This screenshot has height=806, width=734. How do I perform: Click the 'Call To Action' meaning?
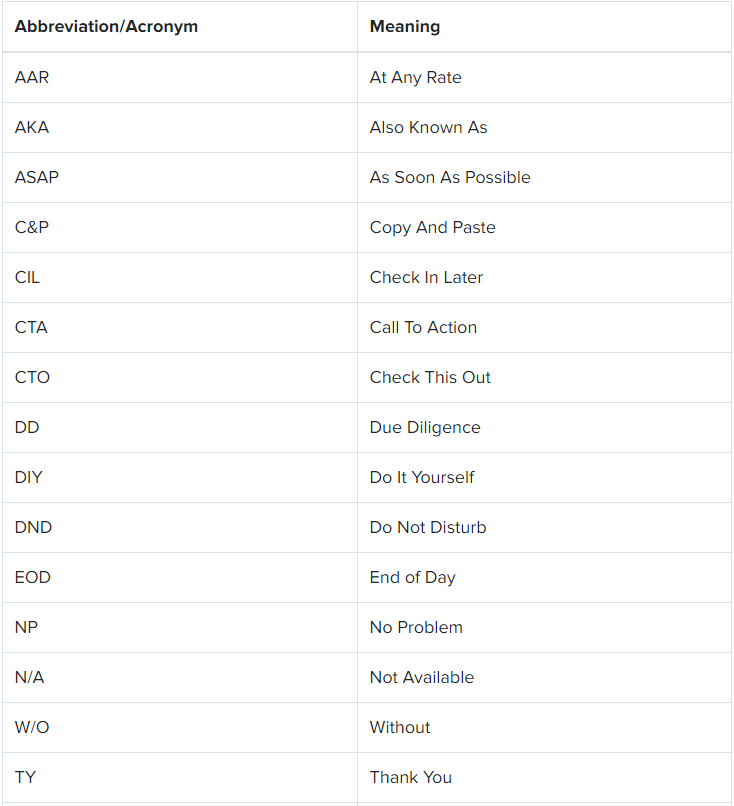pyautogui.click(x=423, y=327)
